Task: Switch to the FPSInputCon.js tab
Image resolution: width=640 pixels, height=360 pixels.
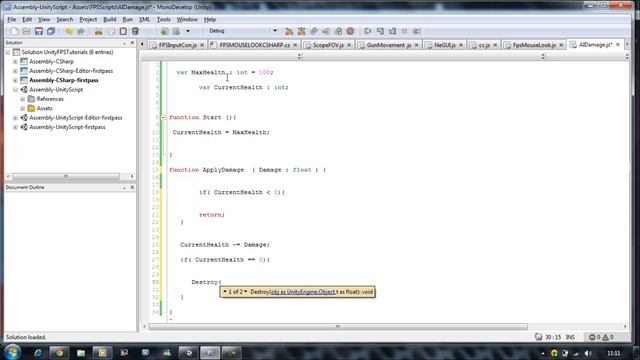Action: coord(178,45)
